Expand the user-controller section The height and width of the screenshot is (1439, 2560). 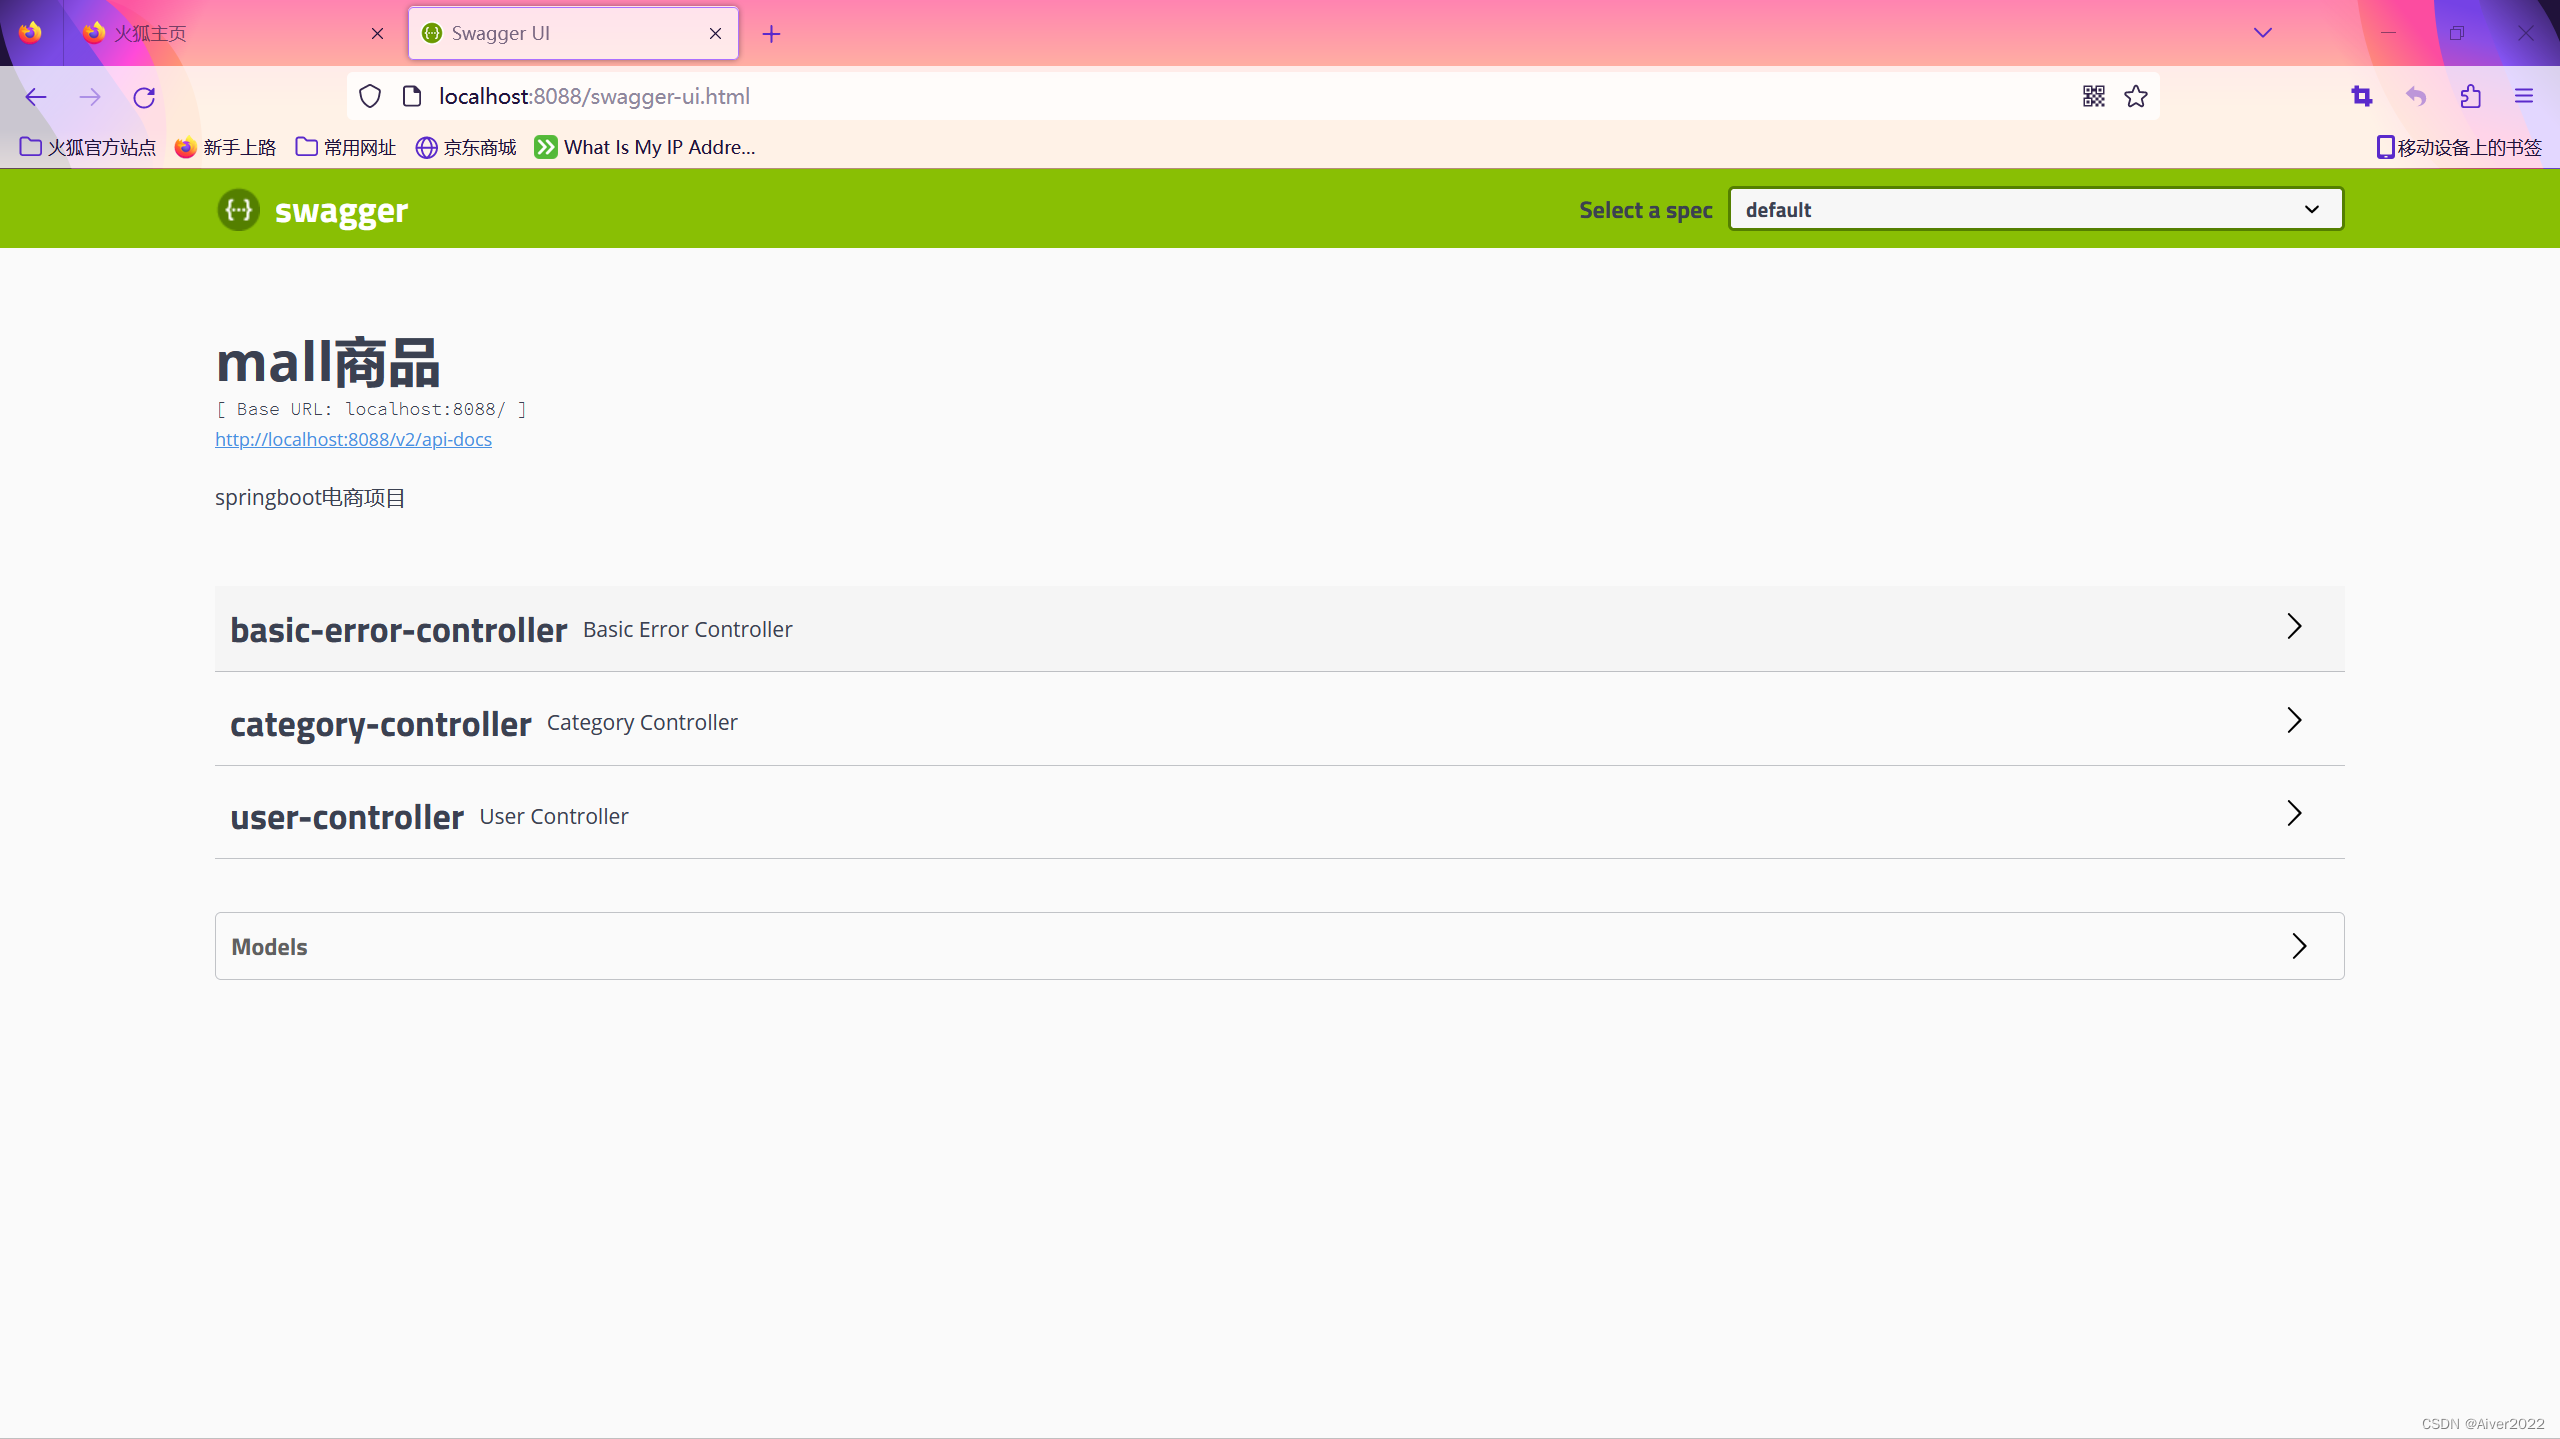pyautogui.click(x=1279, y=815)
